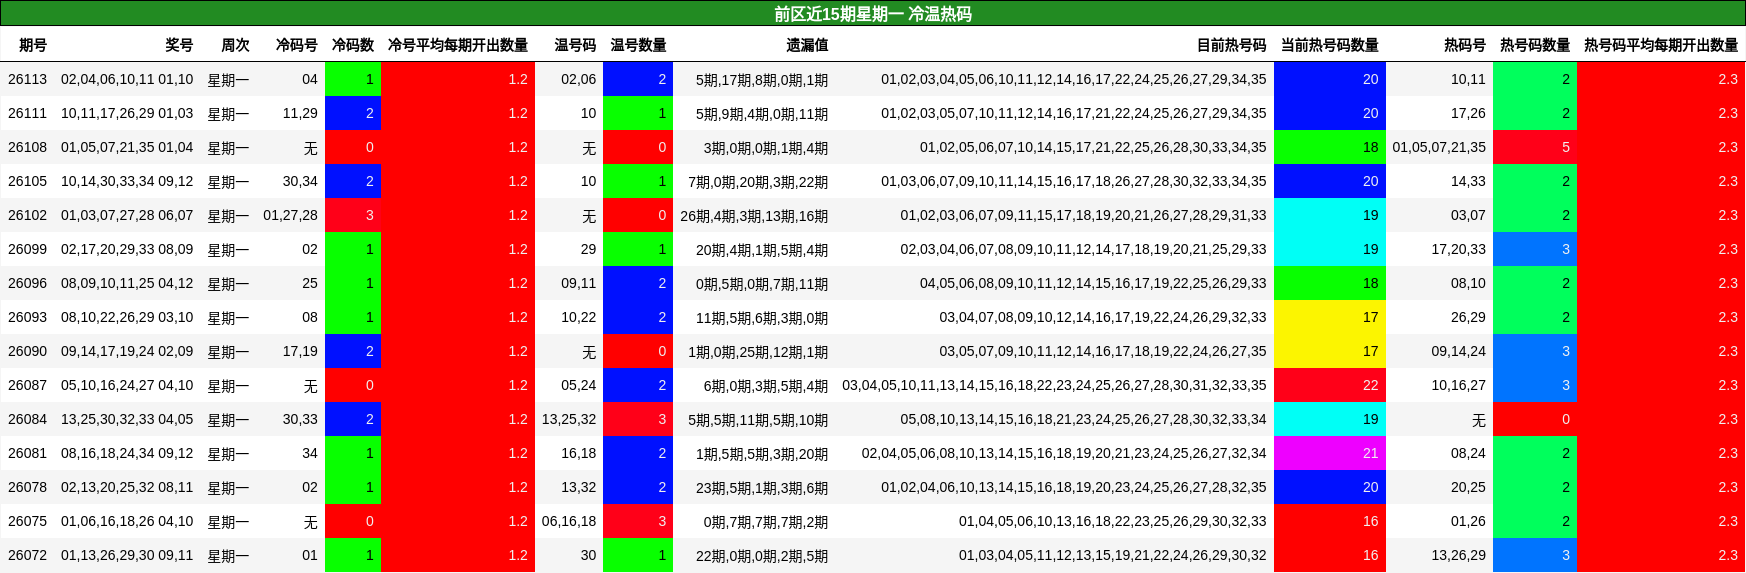The width and height of the screenshot is (1746, 573).
Task: Click cold numbers '30,34' cell
Action: [x=300, y=181]
